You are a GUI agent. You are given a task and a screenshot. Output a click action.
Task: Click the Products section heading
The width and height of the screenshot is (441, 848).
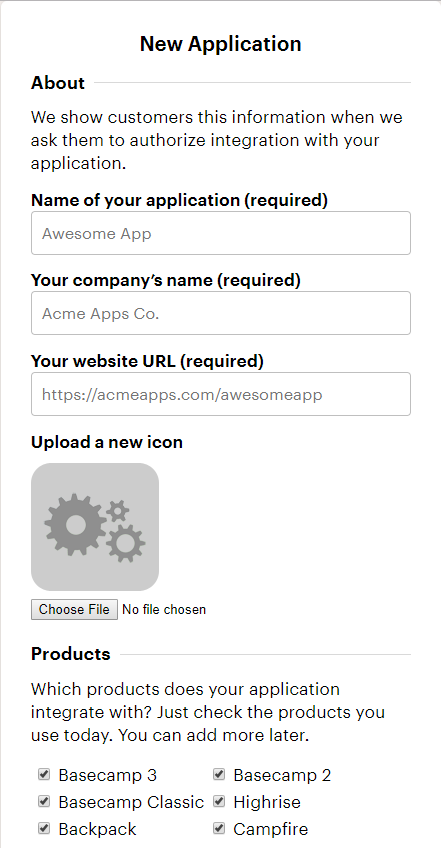click(71, 654)
